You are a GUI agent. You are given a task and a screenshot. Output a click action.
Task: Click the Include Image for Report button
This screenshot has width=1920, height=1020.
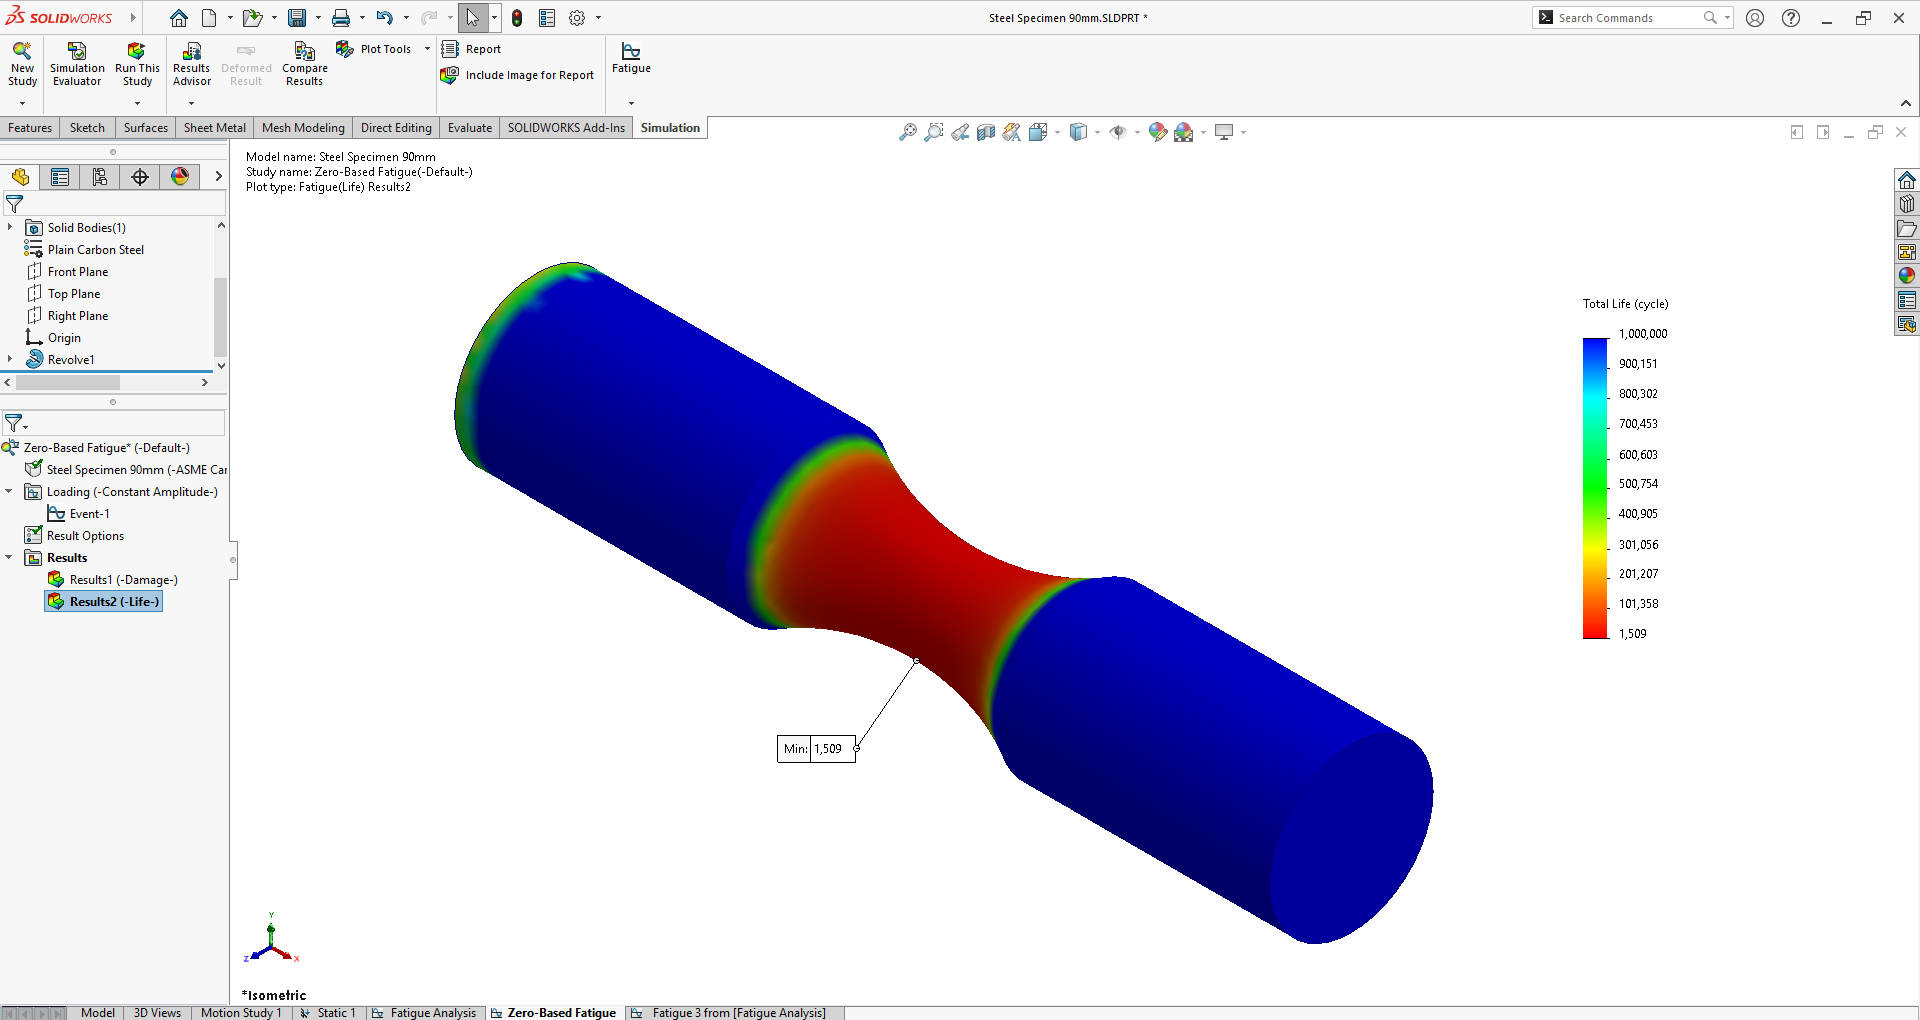pos(530,75)
